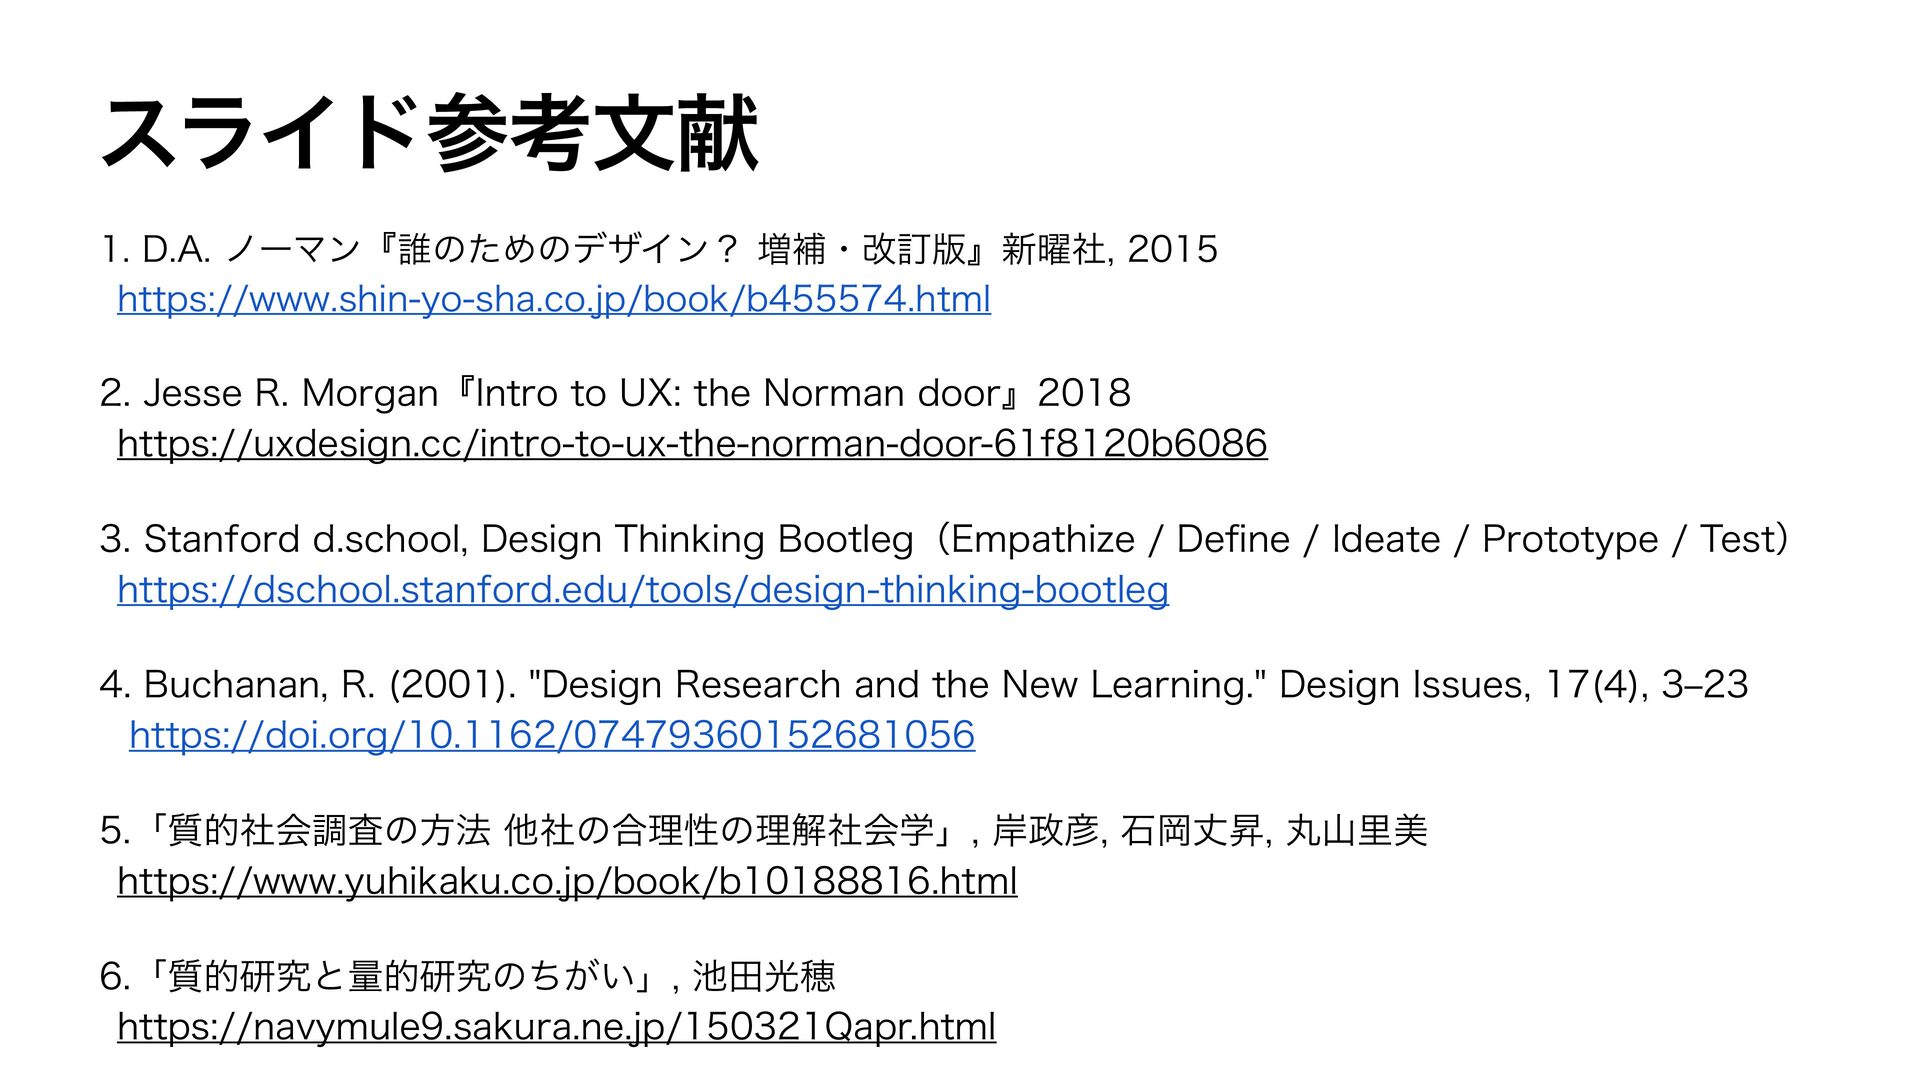Visit the yuhikaku.co.jp book link

click(567, 881)
